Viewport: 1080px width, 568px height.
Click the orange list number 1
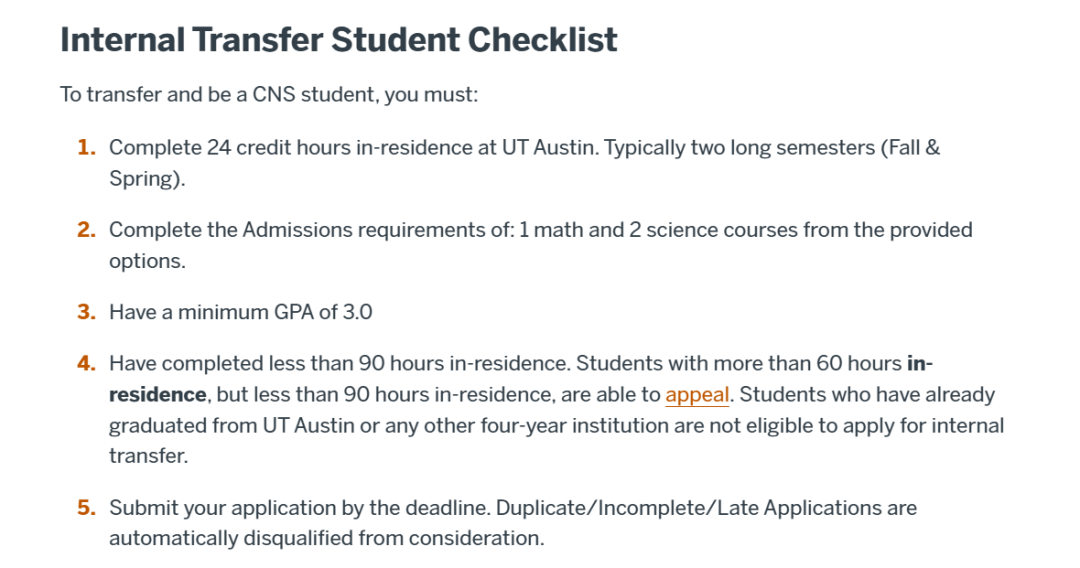[x=87, y=148]
